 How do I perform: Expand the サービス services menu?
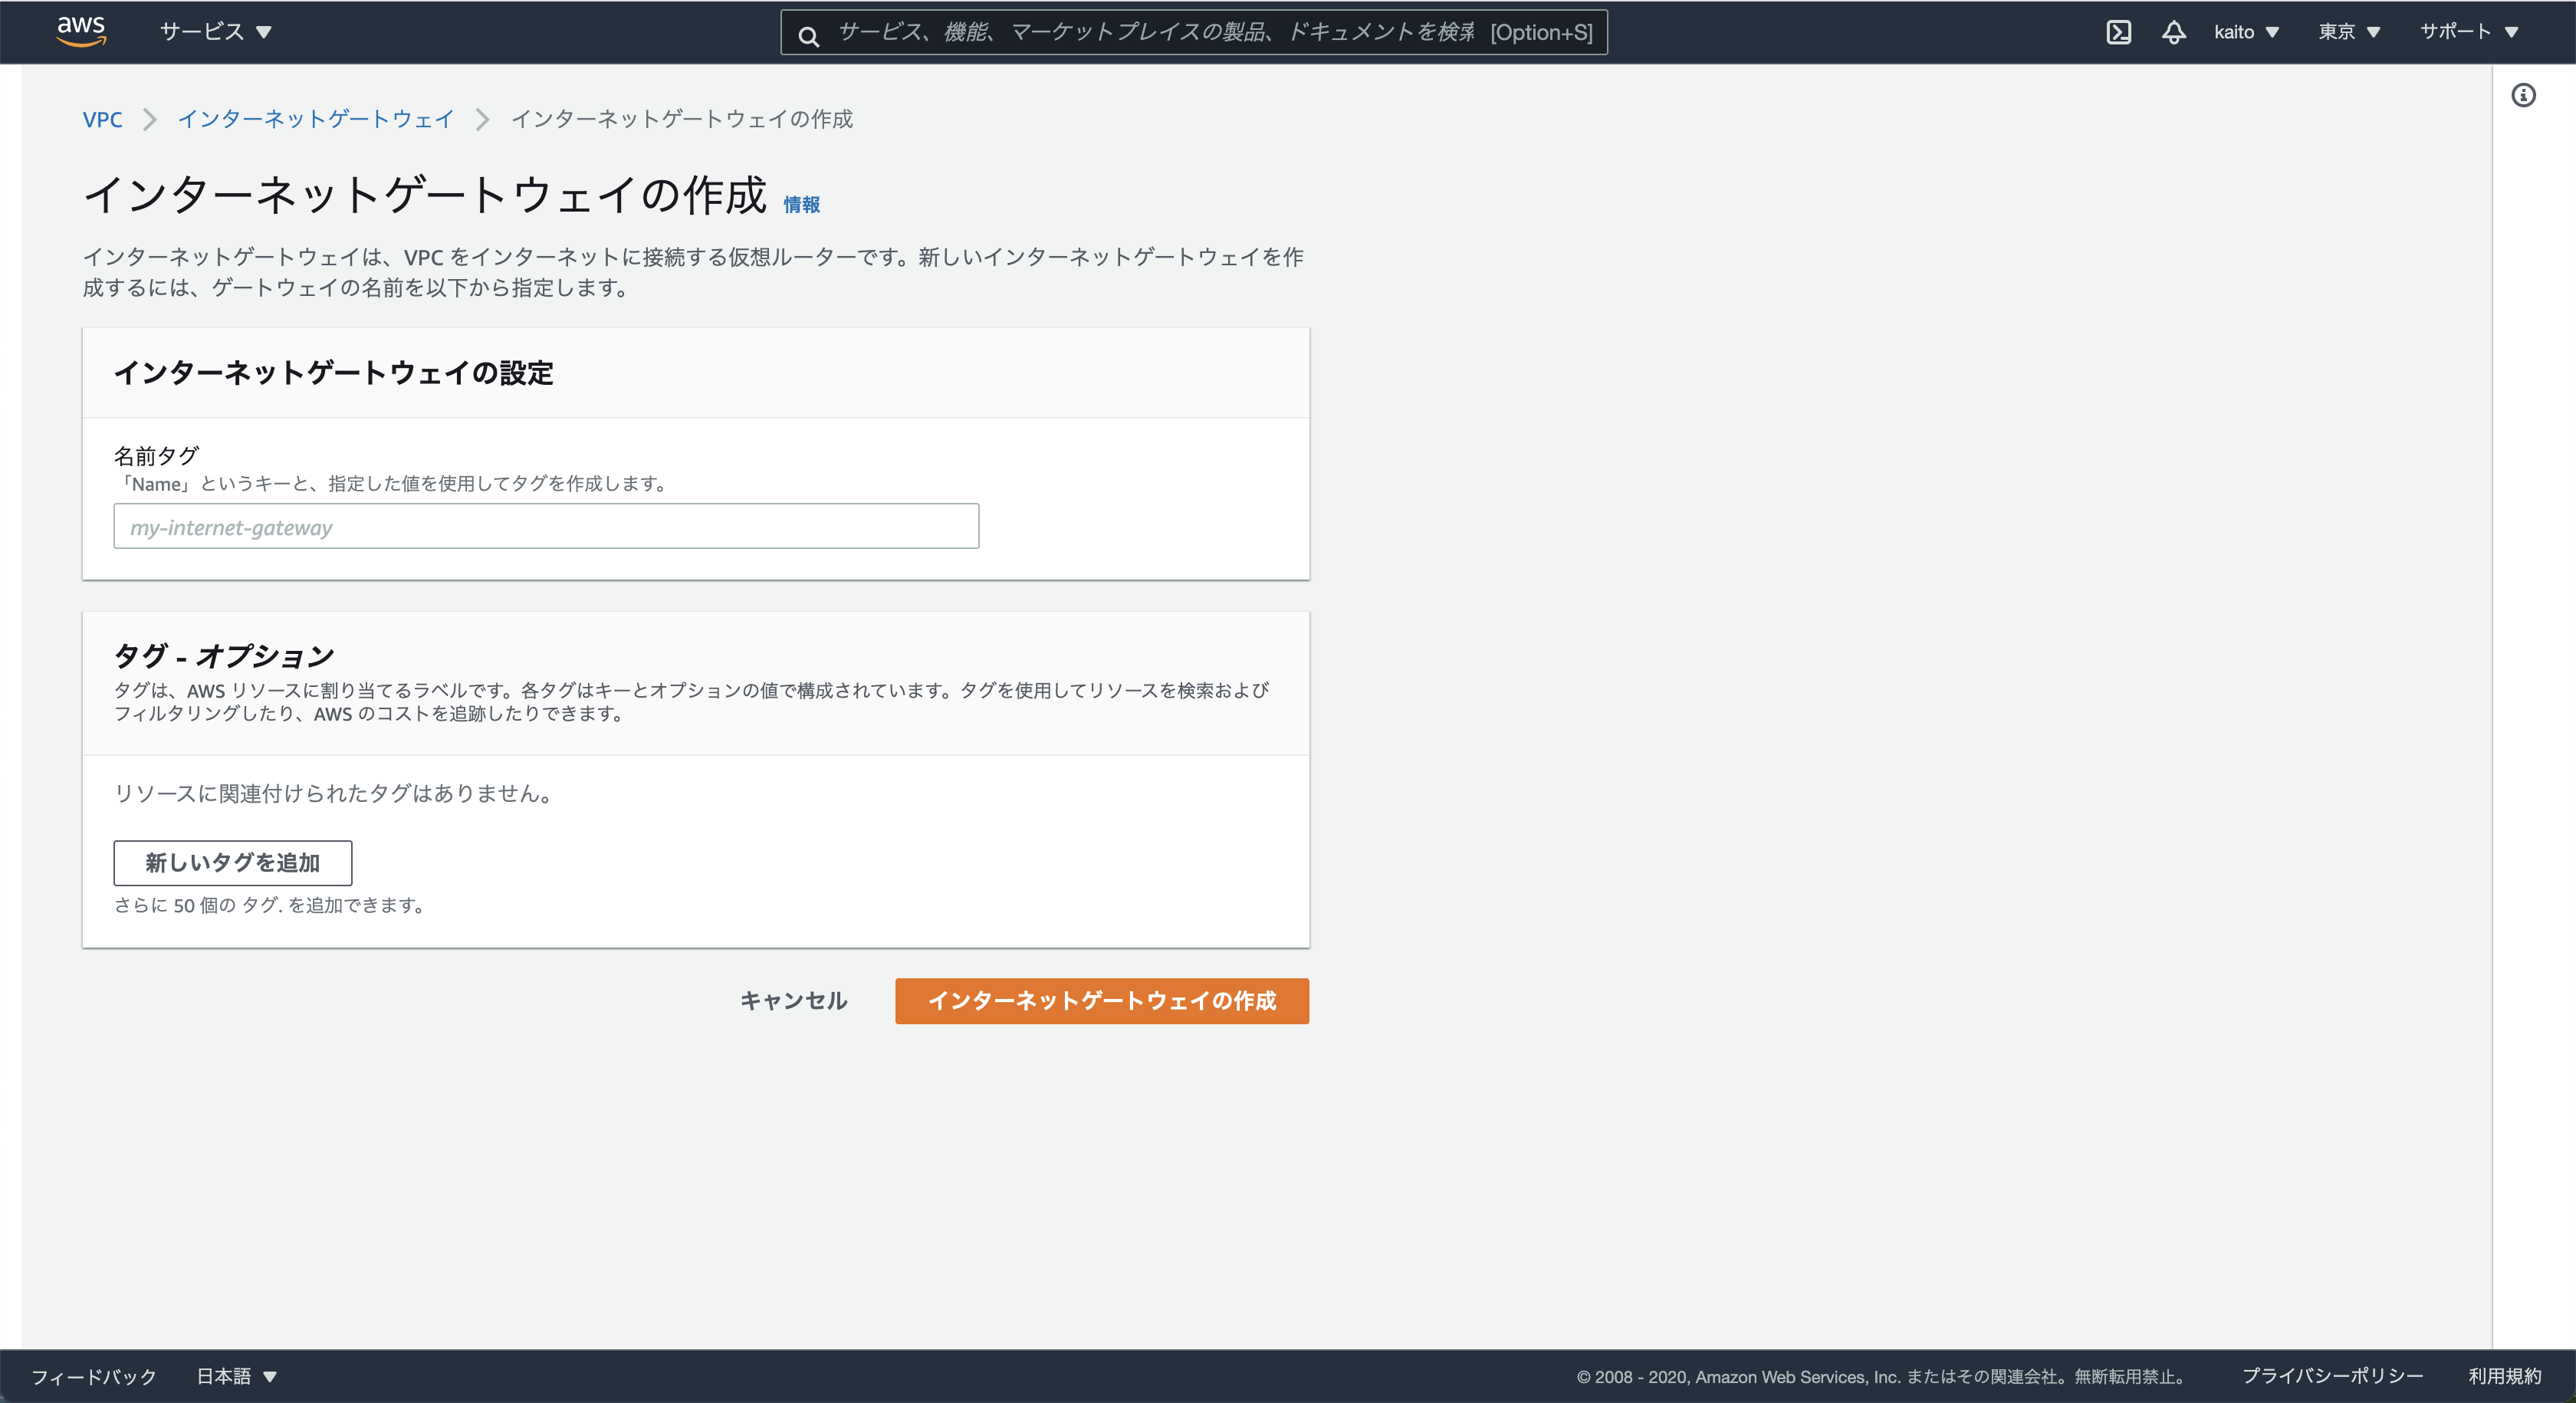(x=215, y=32)
